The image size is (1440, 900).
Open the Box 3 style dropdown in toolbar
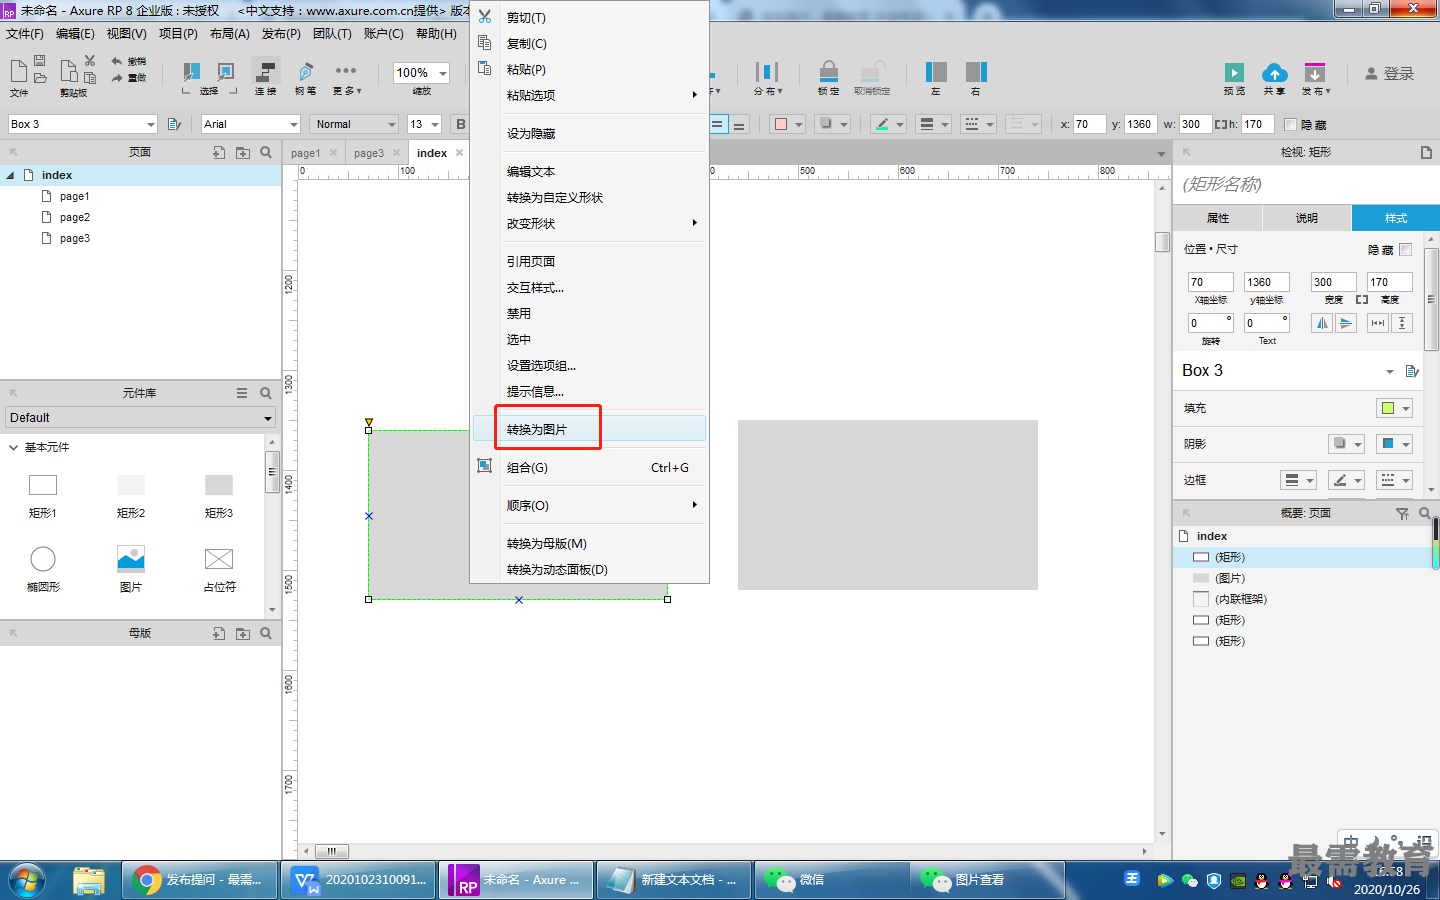pos(151,124)
